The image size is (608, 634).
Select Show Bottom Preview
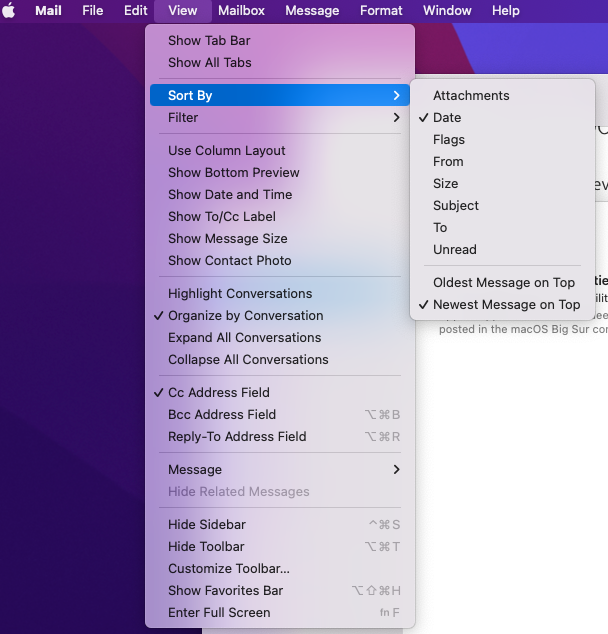tap(280, 173)
